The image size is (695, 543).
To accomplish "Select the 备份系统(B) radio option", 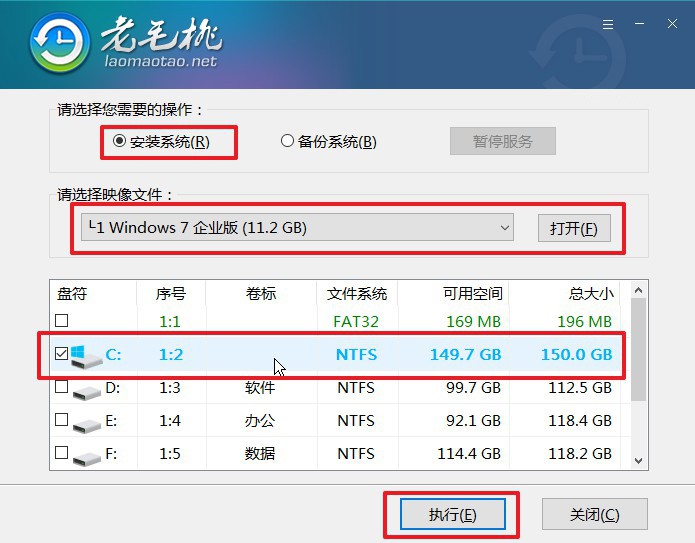I will click(288, 141).
